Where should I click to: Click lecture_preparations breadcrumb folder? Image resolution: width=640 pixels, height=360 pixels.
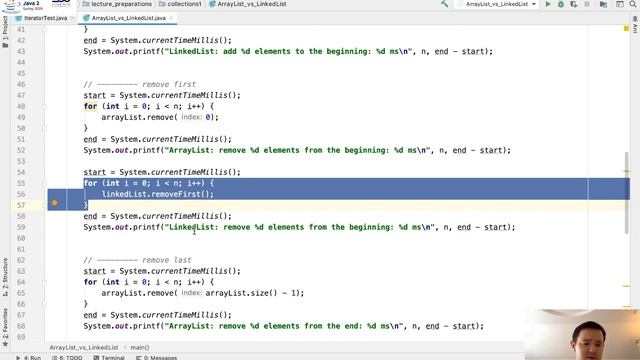coord(117,4)
